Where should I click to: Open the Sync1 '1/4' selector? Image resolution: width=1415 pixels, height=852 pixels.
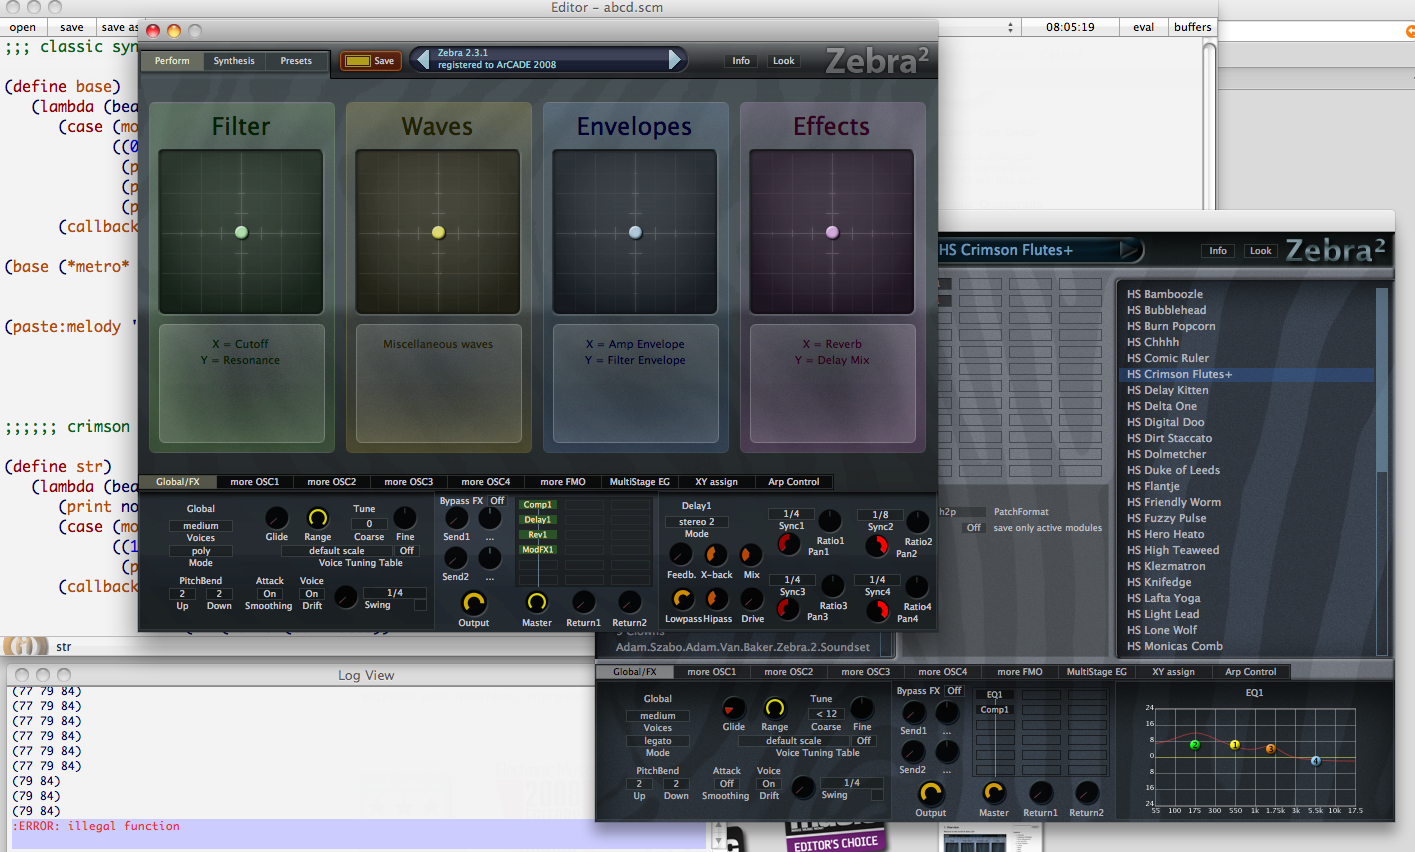(791, 514)
